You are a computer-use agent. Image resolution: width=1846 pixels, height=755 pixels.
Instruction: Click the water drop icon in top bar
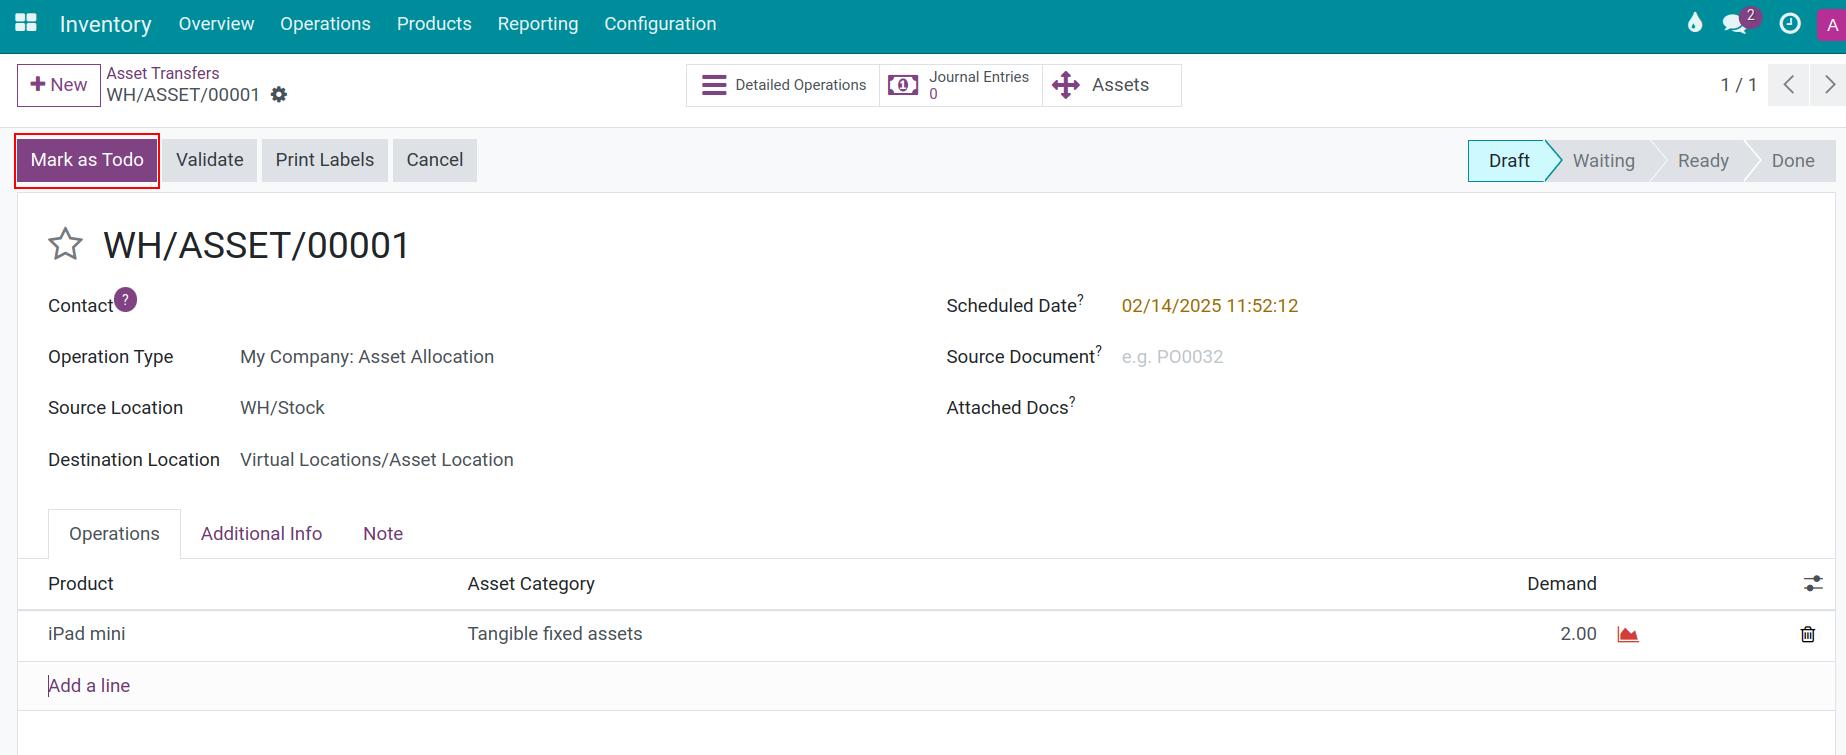click(1695, 23)
